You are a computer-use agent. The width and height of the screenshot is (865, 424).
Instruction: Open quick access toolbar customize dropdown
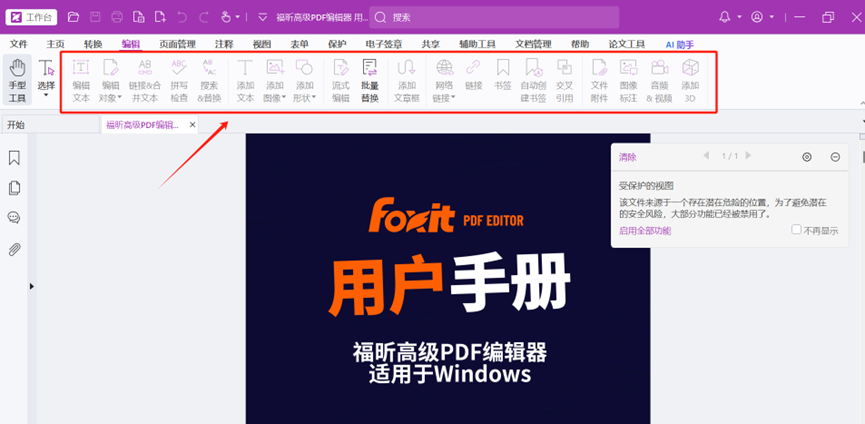click(x=263, y=17)
